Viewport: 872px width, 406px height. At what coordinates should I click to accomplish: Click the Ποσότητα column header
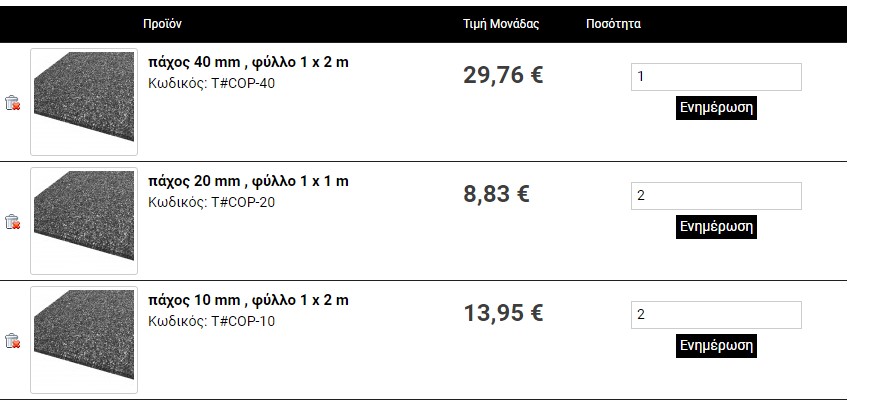tap(613, 23)
